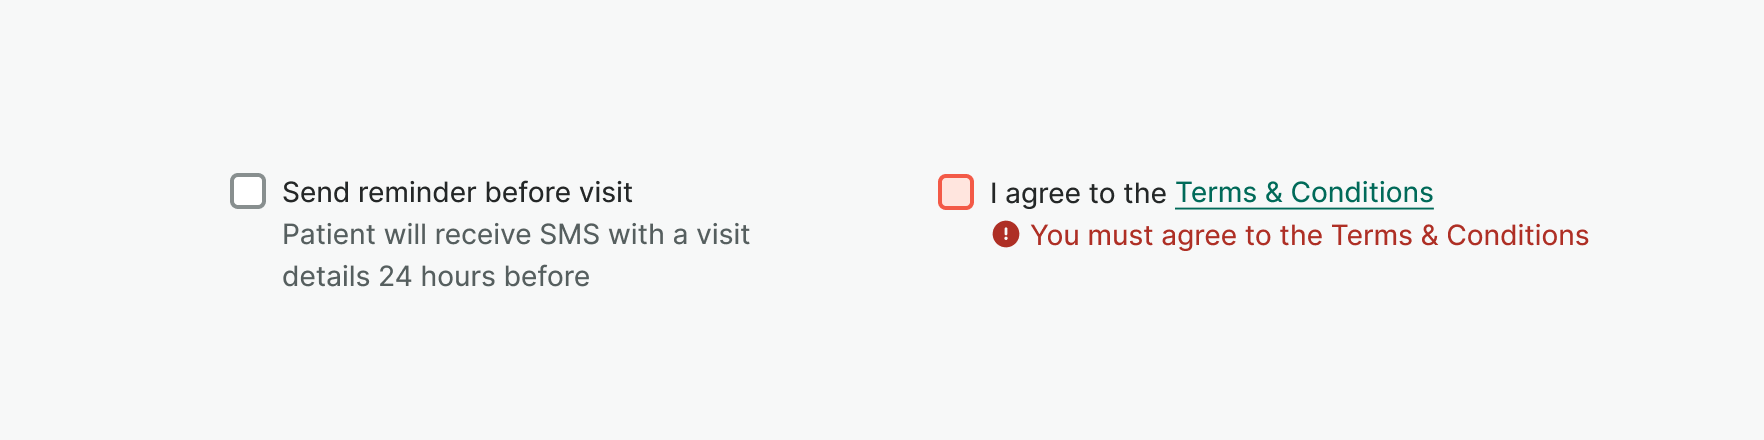The image size is (1764, 440).
Task: Enable the SMS visit reminder option
Action: tap(248, 191)
